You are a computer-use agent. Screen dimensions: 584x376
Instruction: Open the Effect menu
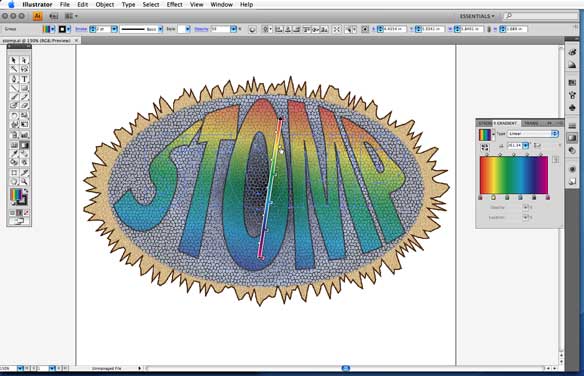click(x=174, y=4)
